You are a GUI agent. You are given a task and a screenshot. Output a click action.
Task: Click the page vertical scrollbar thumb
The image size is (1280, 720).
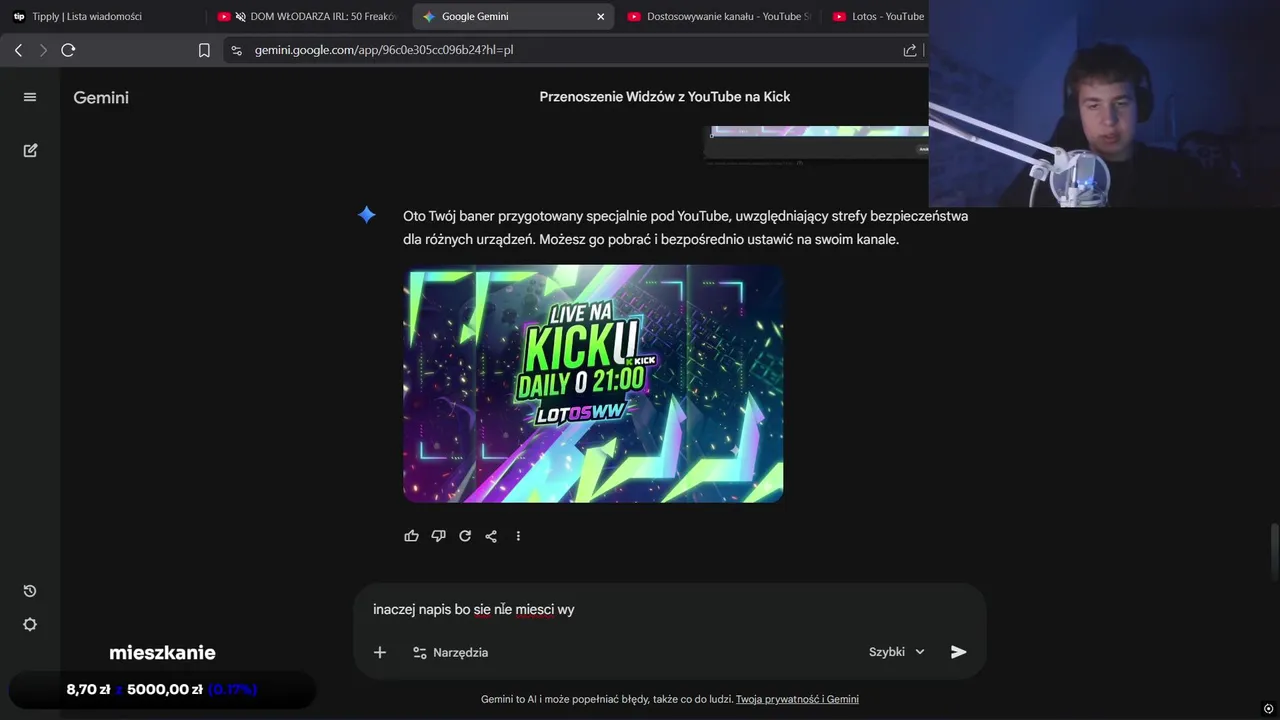(1274, 550)
